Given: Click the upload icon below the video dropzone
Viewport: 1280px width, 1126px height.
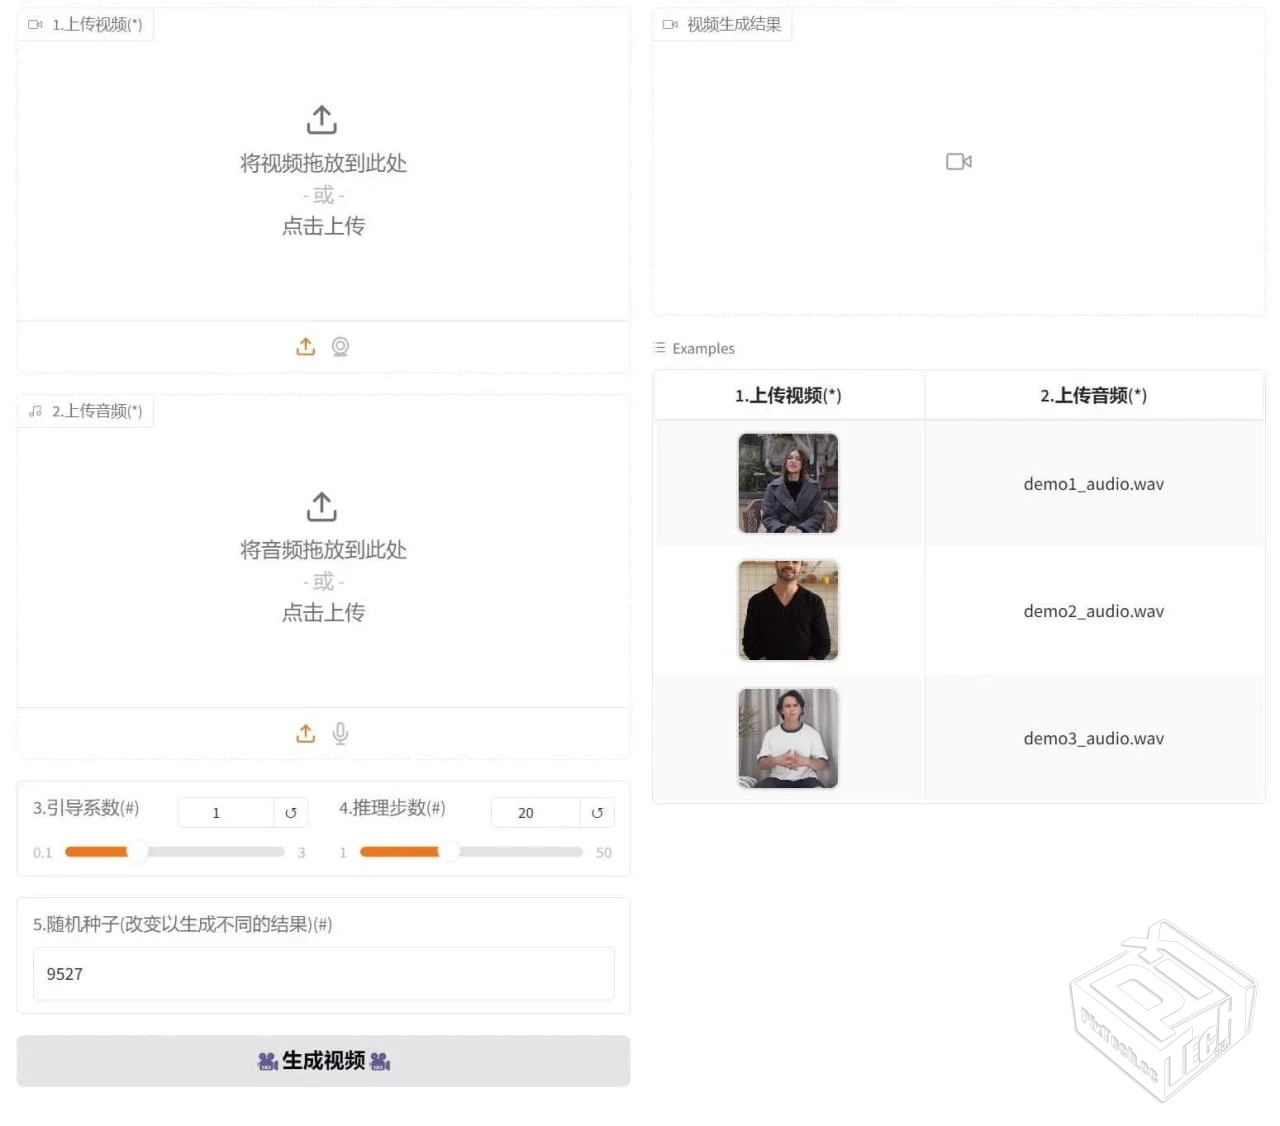Looking at the screenshot, I should (306, 346).
